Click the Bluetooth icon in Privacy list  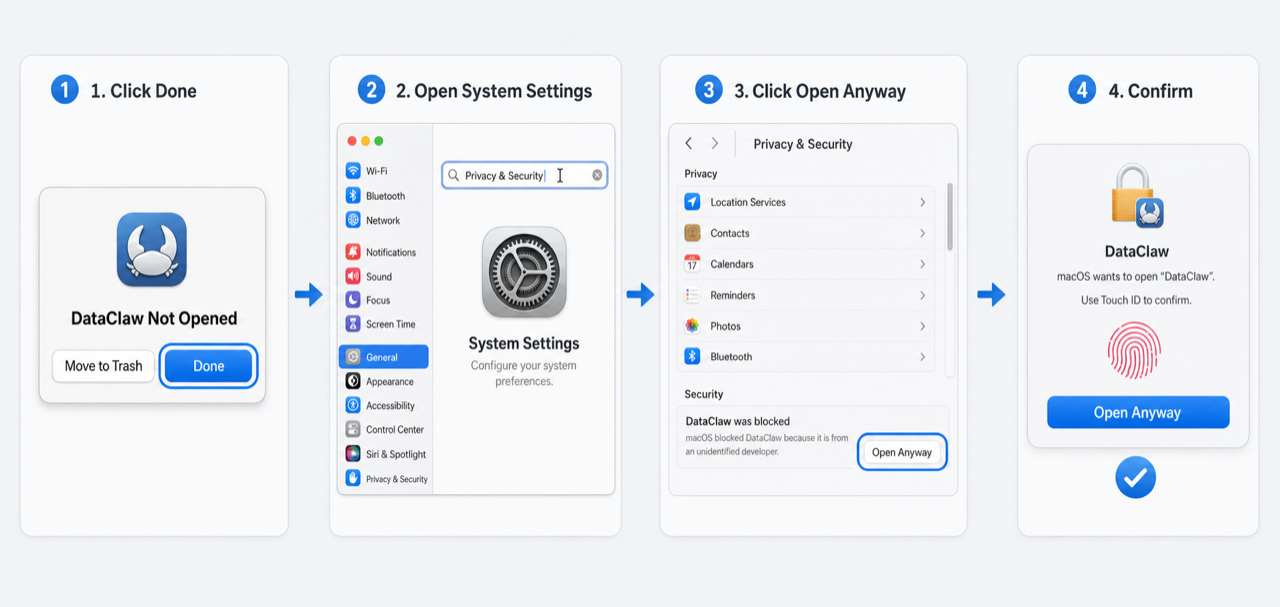point(692,356)
